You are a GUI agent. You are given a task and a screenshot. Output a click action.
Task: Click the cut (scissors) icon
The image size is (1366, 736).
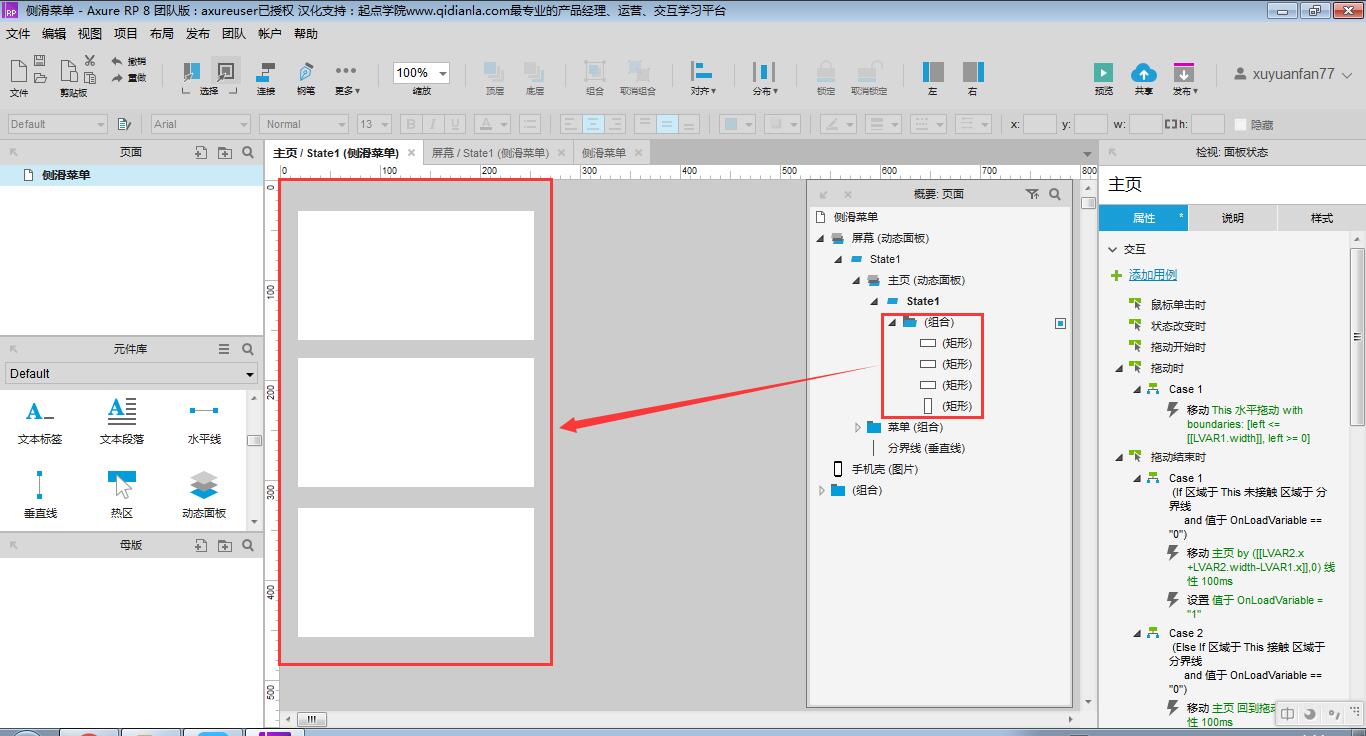tap(90, 61)
